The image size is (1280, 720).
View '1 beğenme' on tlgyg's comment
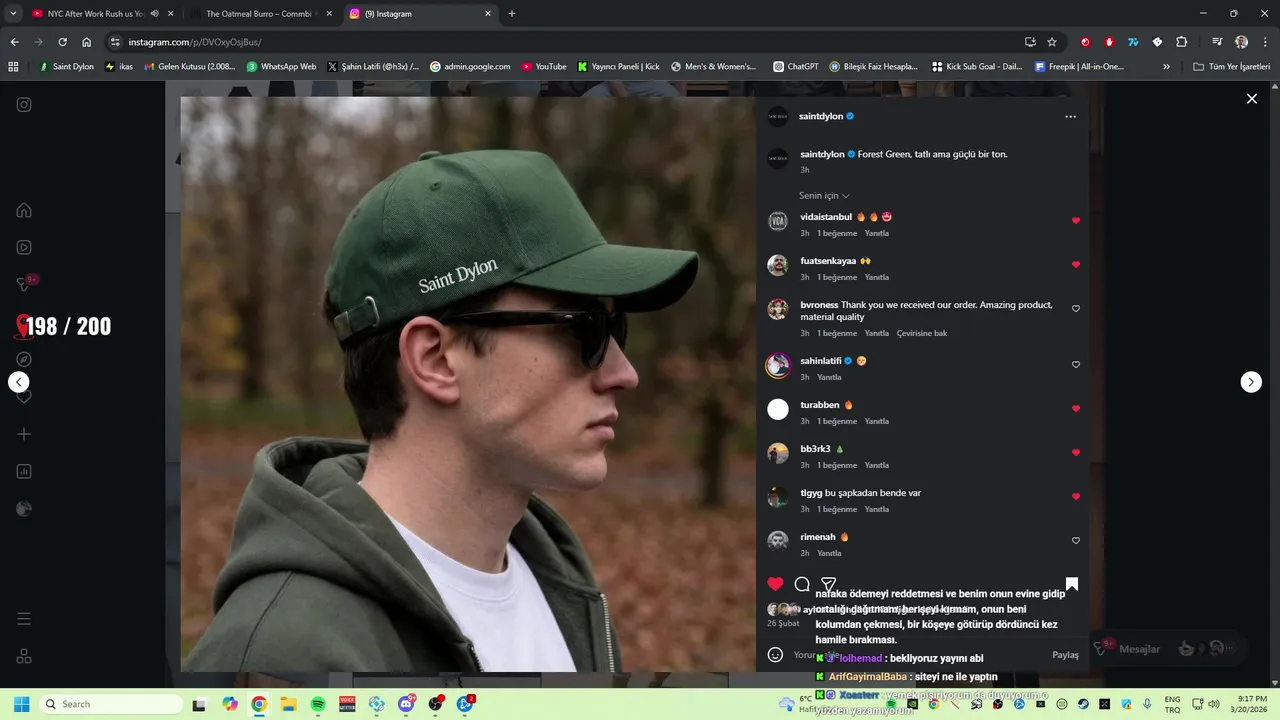pyautogui.click(x=837, y=509)
